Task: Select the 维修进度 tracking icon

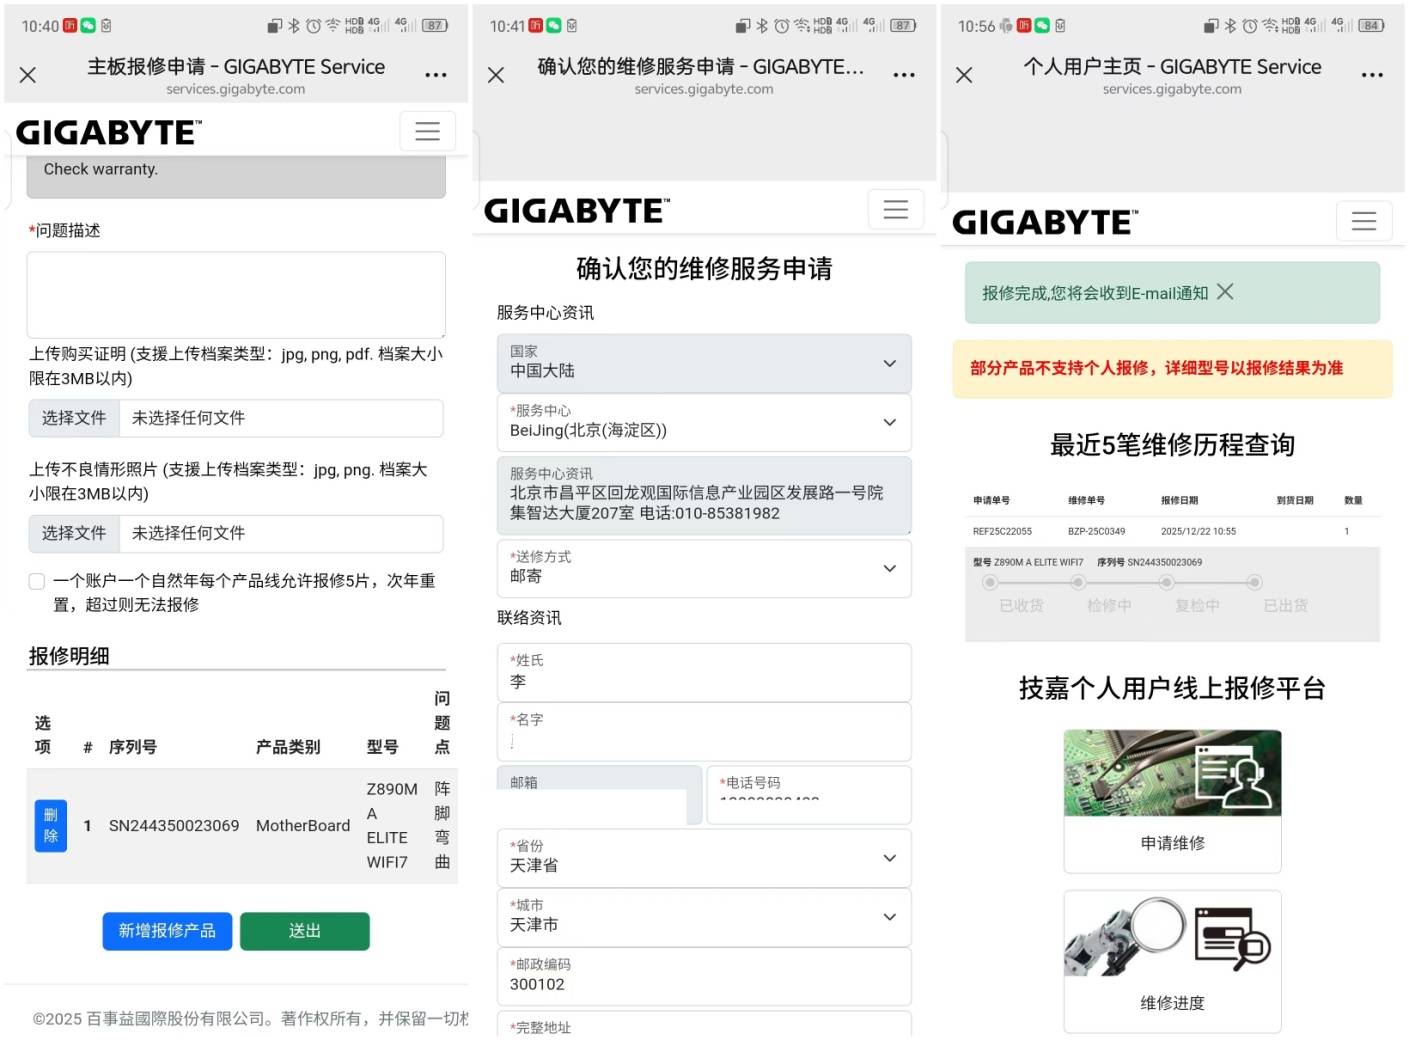Action: 1171,958
